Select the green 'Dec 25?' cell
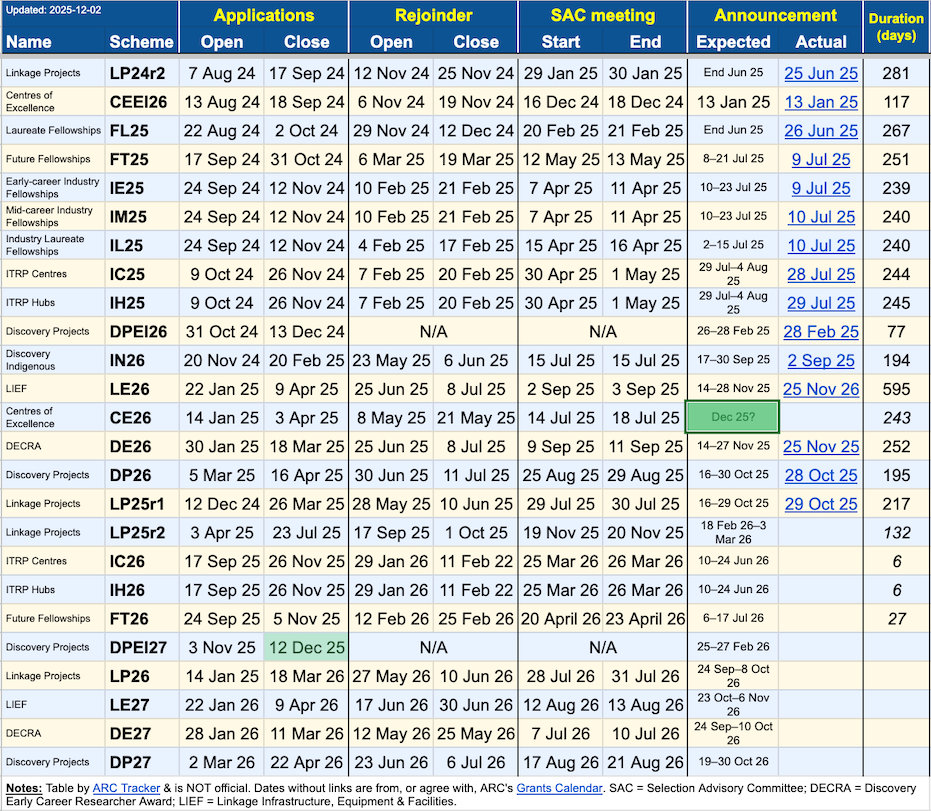 coord(733,418)
